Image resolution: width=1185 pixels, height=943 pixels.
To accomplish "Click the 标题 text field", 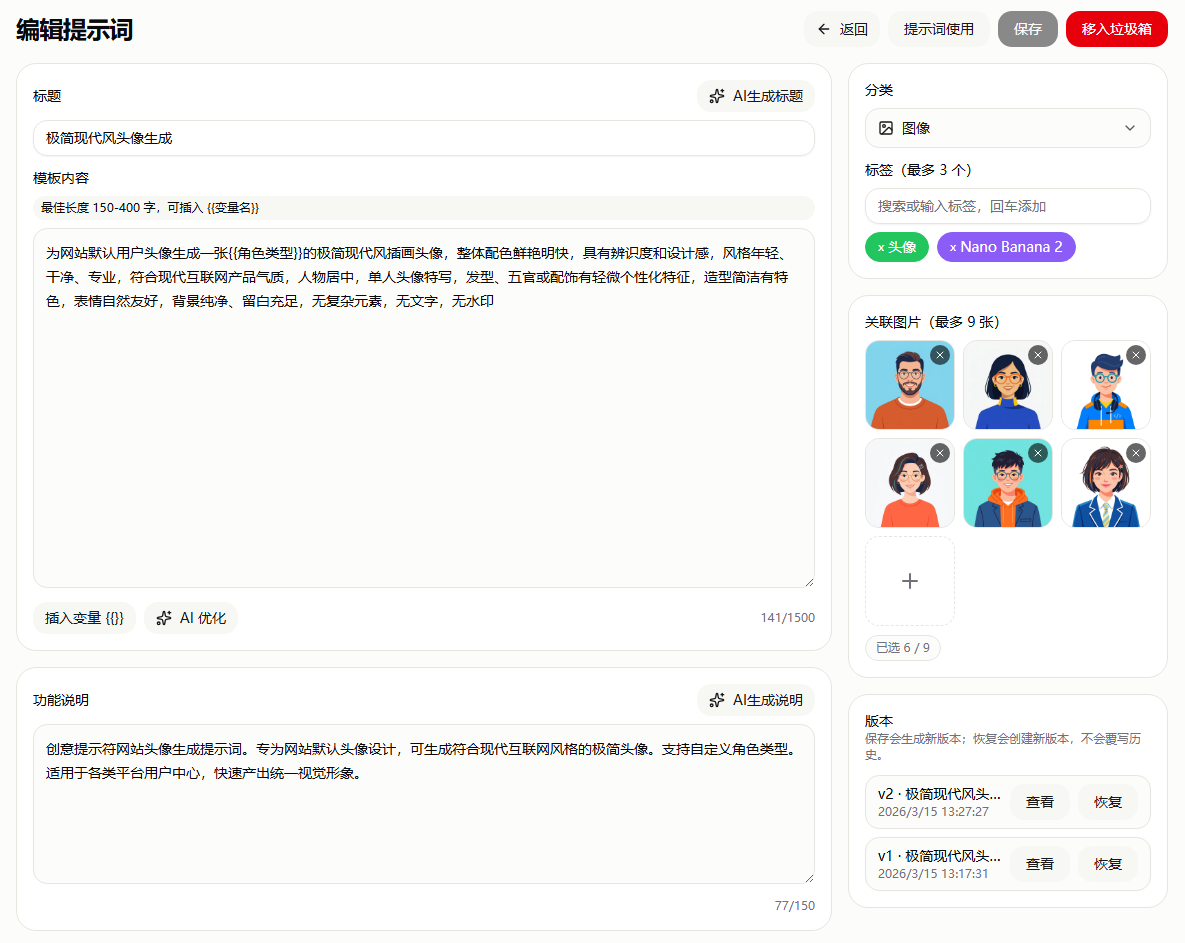I will click(423, 138).
